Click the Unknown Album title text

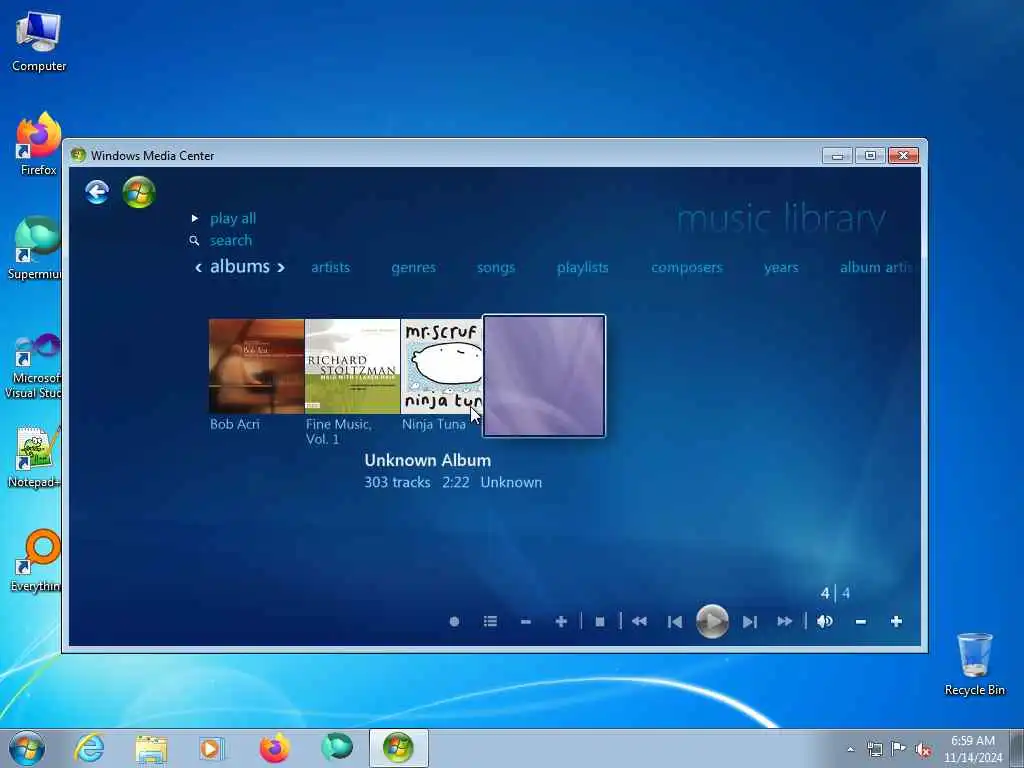[428, 460]
